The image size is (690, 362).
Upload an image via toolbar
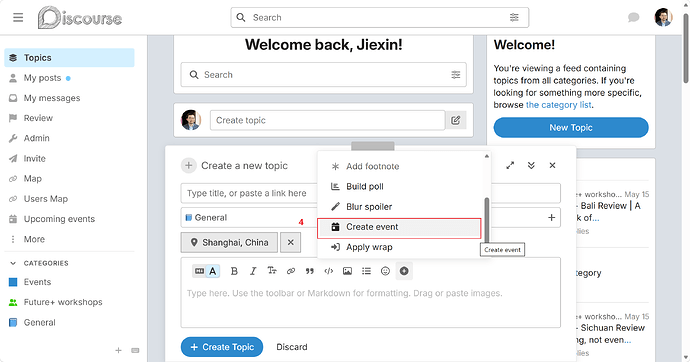(x=348, y=271)
